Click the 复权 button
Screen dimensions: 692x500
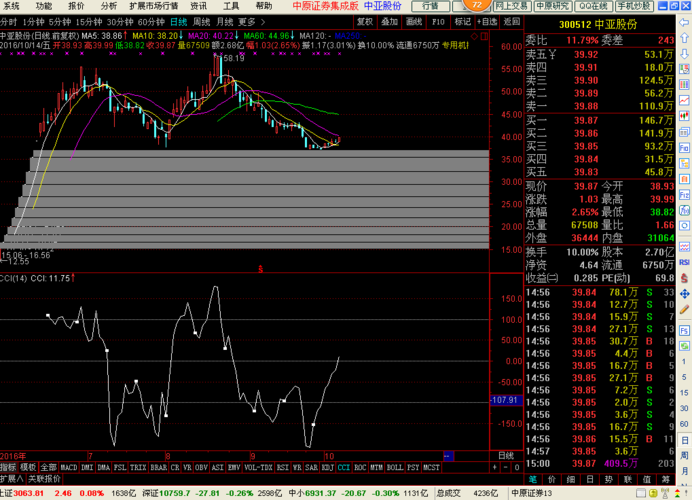pyautogui.click(x=365, y=22)
